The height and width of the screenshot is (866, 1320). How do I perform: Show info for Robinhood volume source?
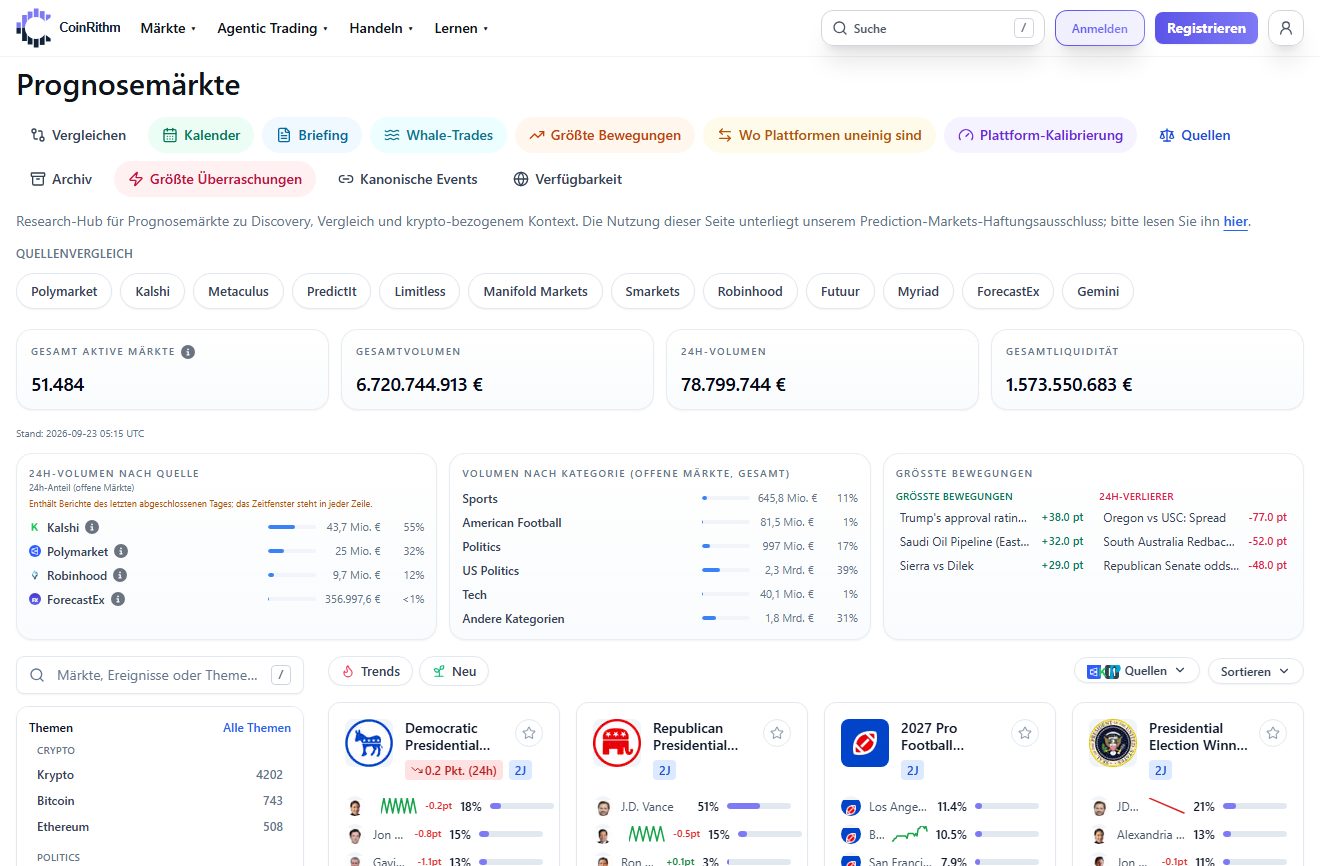tap(120, 575)
